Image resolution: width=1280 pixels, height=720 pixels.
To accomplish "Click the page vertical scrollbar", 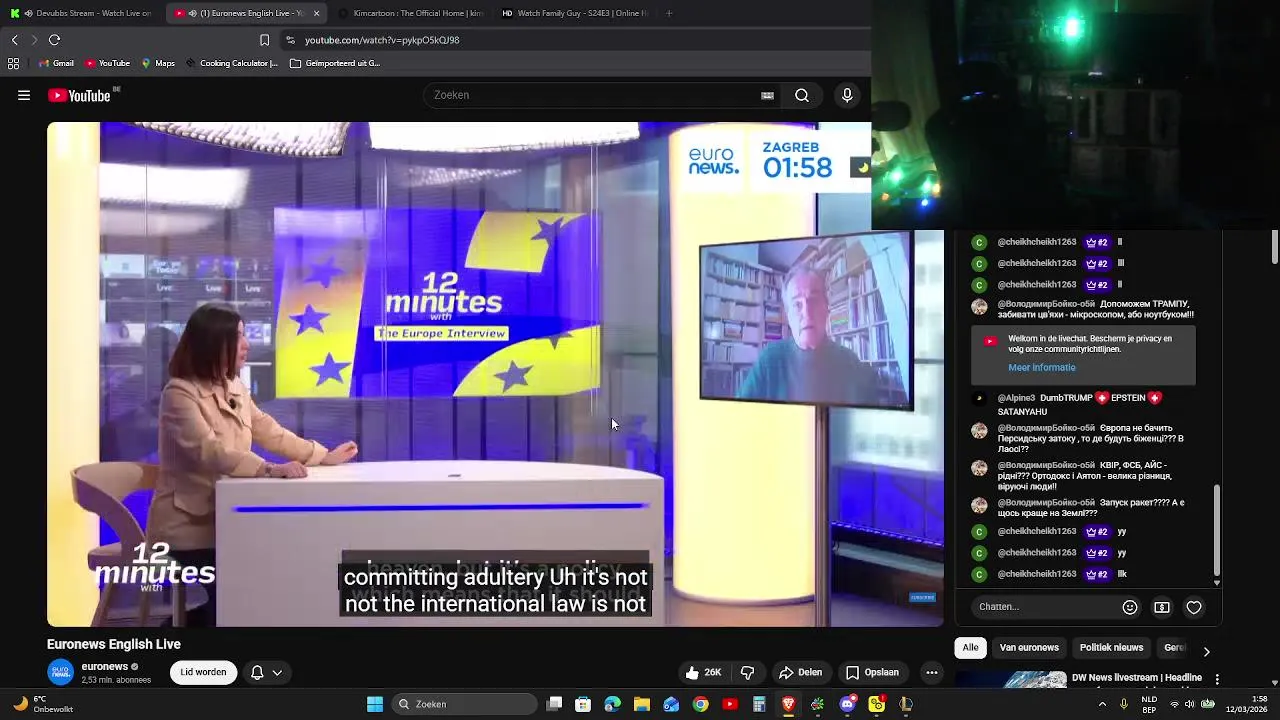I will pos(1274,247).
